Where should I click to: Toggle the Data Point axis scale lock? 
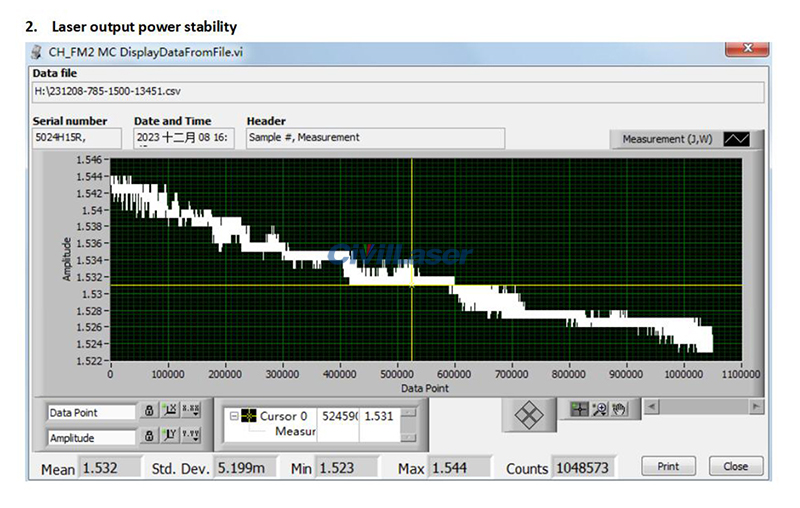tap(148, 411)
